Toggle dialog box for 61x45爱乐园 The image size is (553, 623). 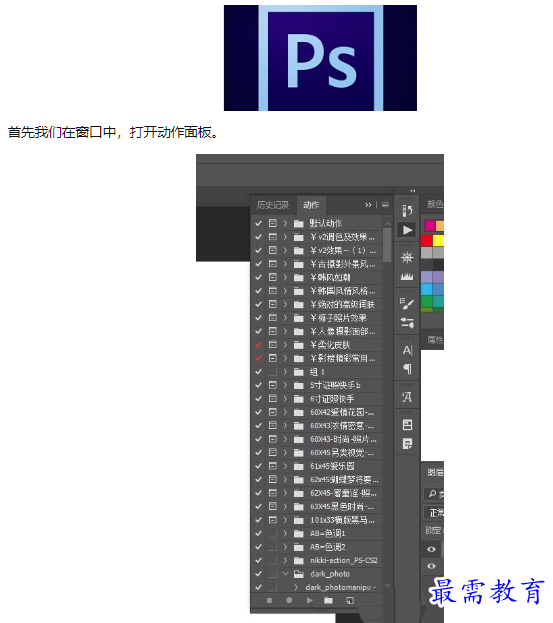273,466
